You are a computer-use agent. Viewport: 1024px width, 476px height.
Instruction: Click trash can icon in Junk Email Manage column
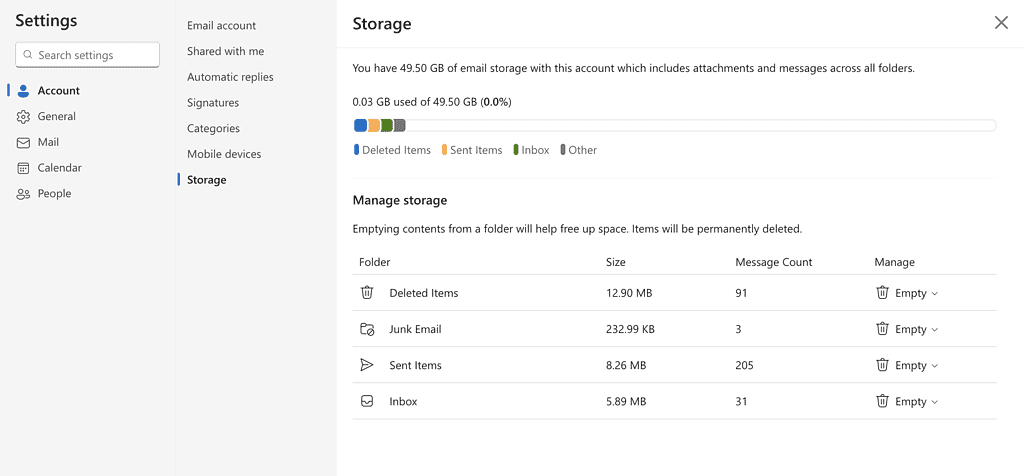(x=882, y=329)
